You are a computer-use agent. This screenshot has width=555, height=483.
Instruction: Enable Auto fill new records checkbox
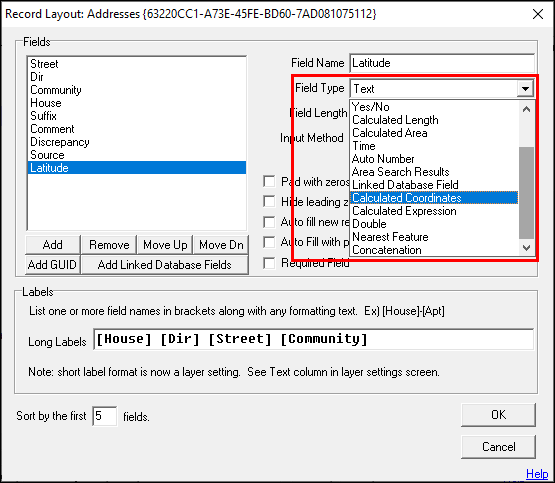(269, 222)
